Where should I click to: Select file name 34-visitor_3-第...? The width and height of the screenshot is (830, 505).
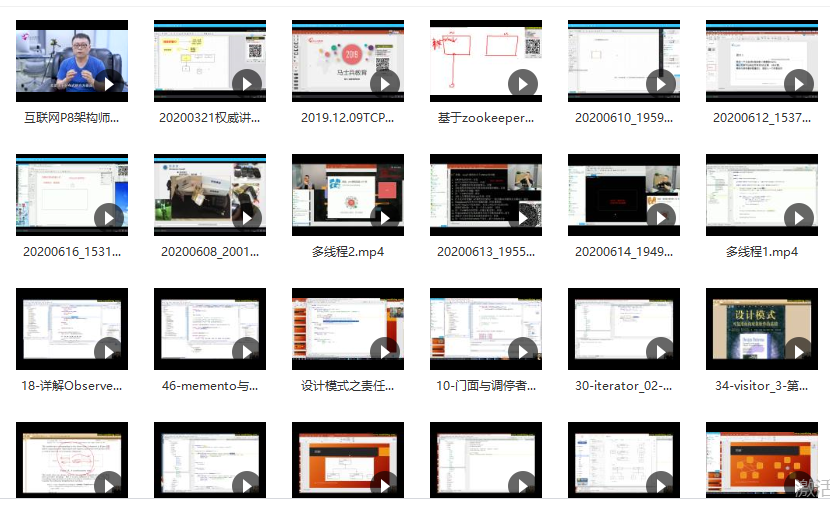(762, 386)
